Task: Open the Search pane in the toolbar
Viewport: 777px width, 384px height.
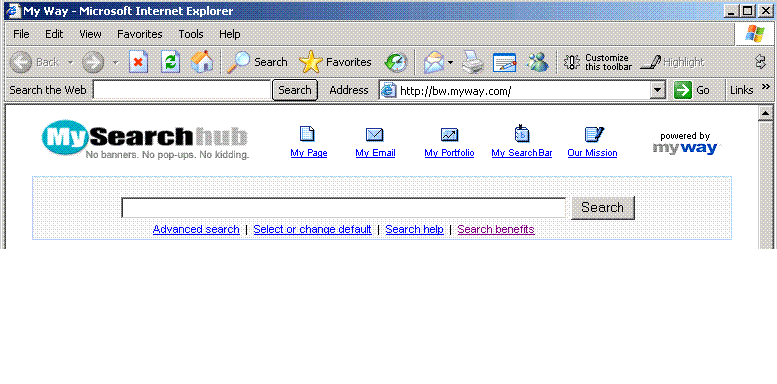Action: (x=257, y=62)
